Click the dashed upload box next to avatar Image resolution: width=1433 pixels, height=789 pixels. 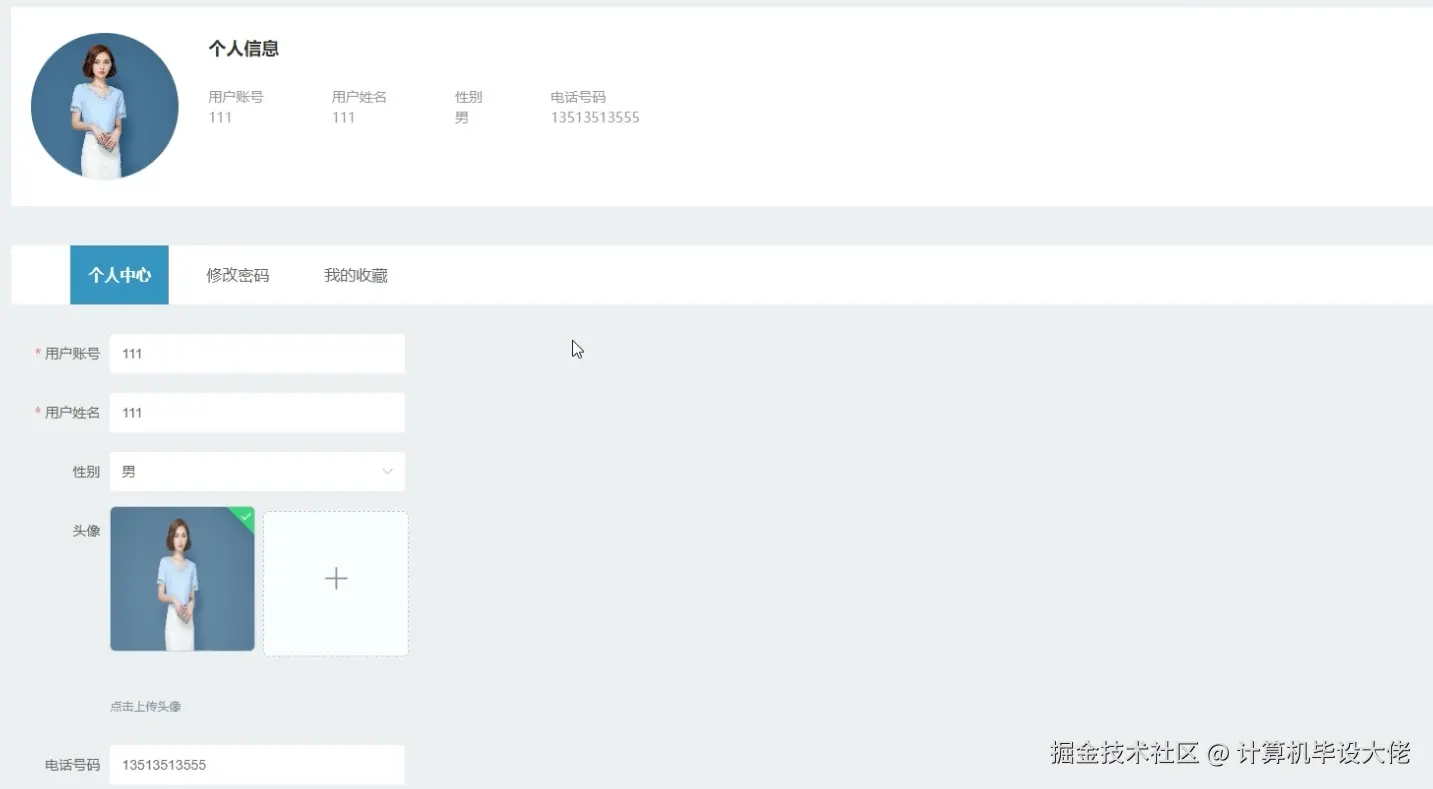click(335, 580)
